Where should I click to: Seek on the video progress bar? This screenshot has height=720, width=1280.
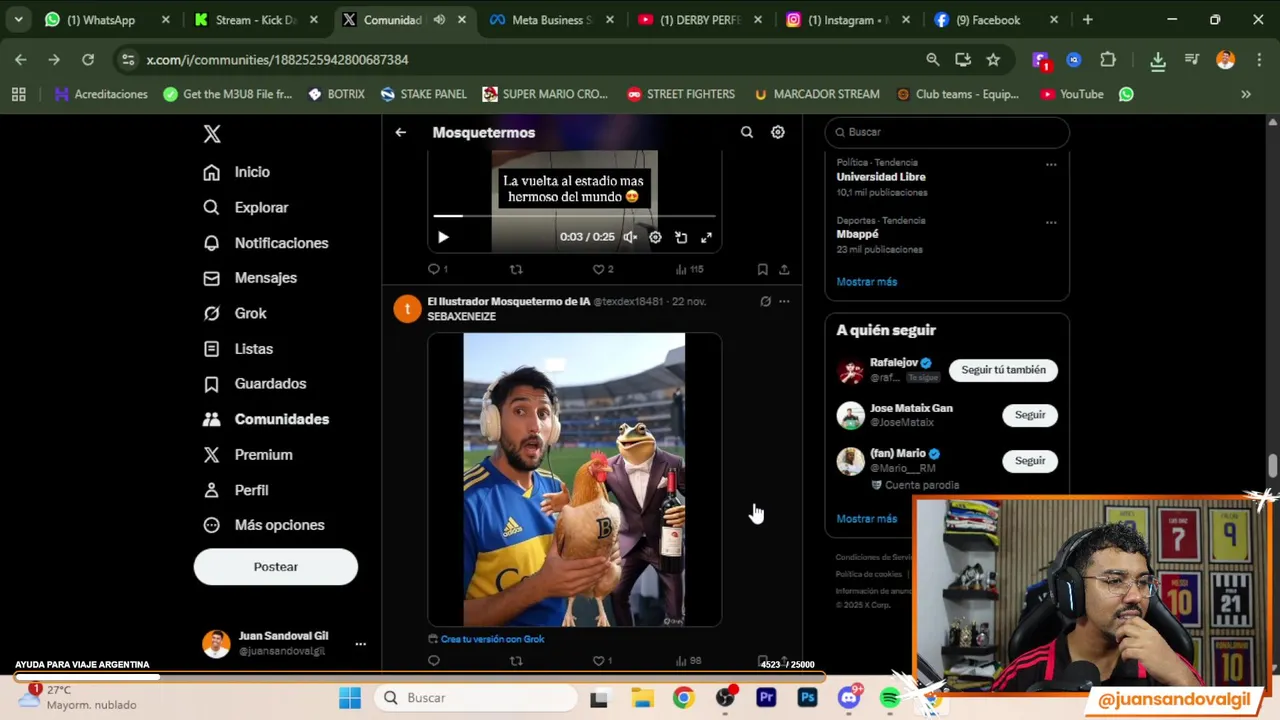574,215
